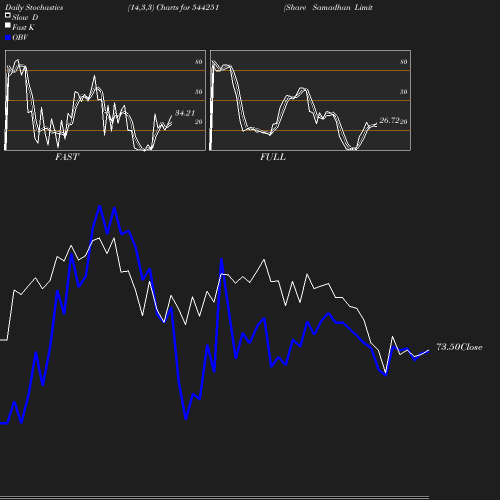Image resolution: width=500 pixels, height=500 pixels.
Task: Click the 50 axis label in FAST chart
Action: (199, 92)
